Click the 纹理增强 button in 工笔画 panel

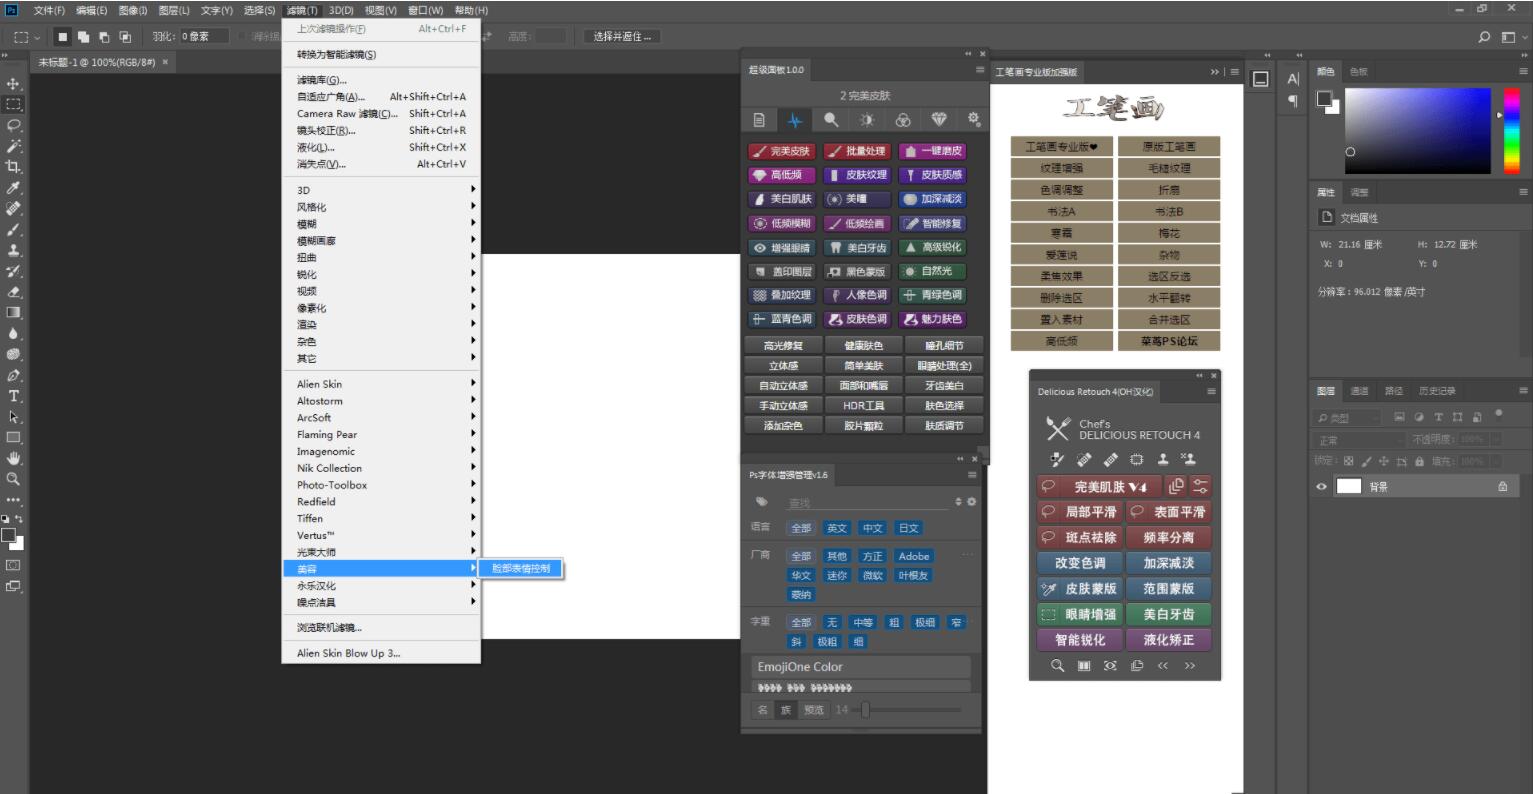pyautogui.click(x=1061, y=168)
